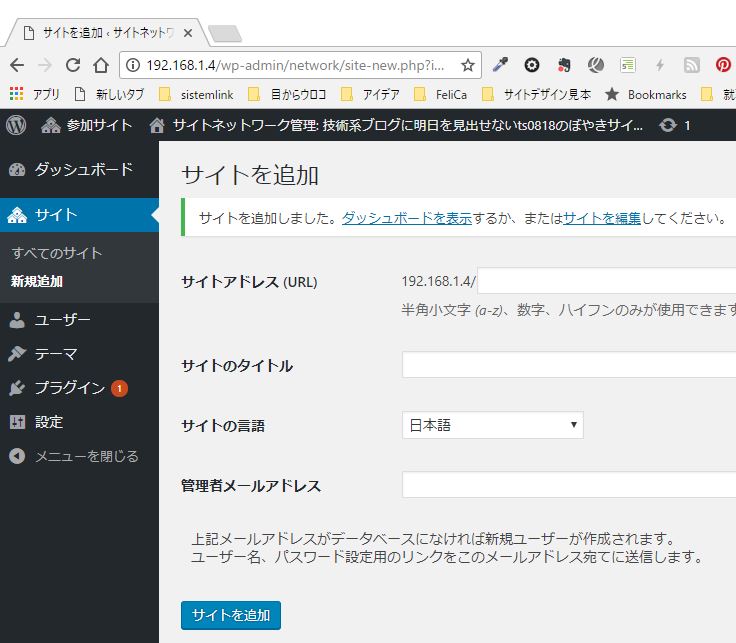Reload the current page

pyautogui.click(x=73, y=65)
